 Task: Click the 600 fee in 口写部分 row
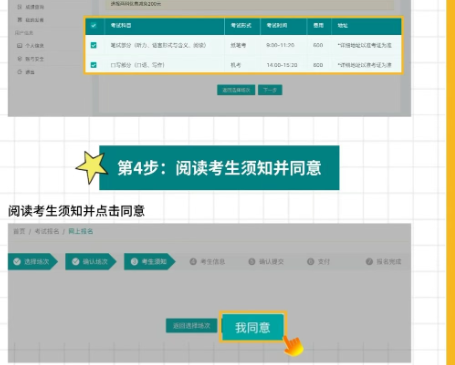coord(318,65)
